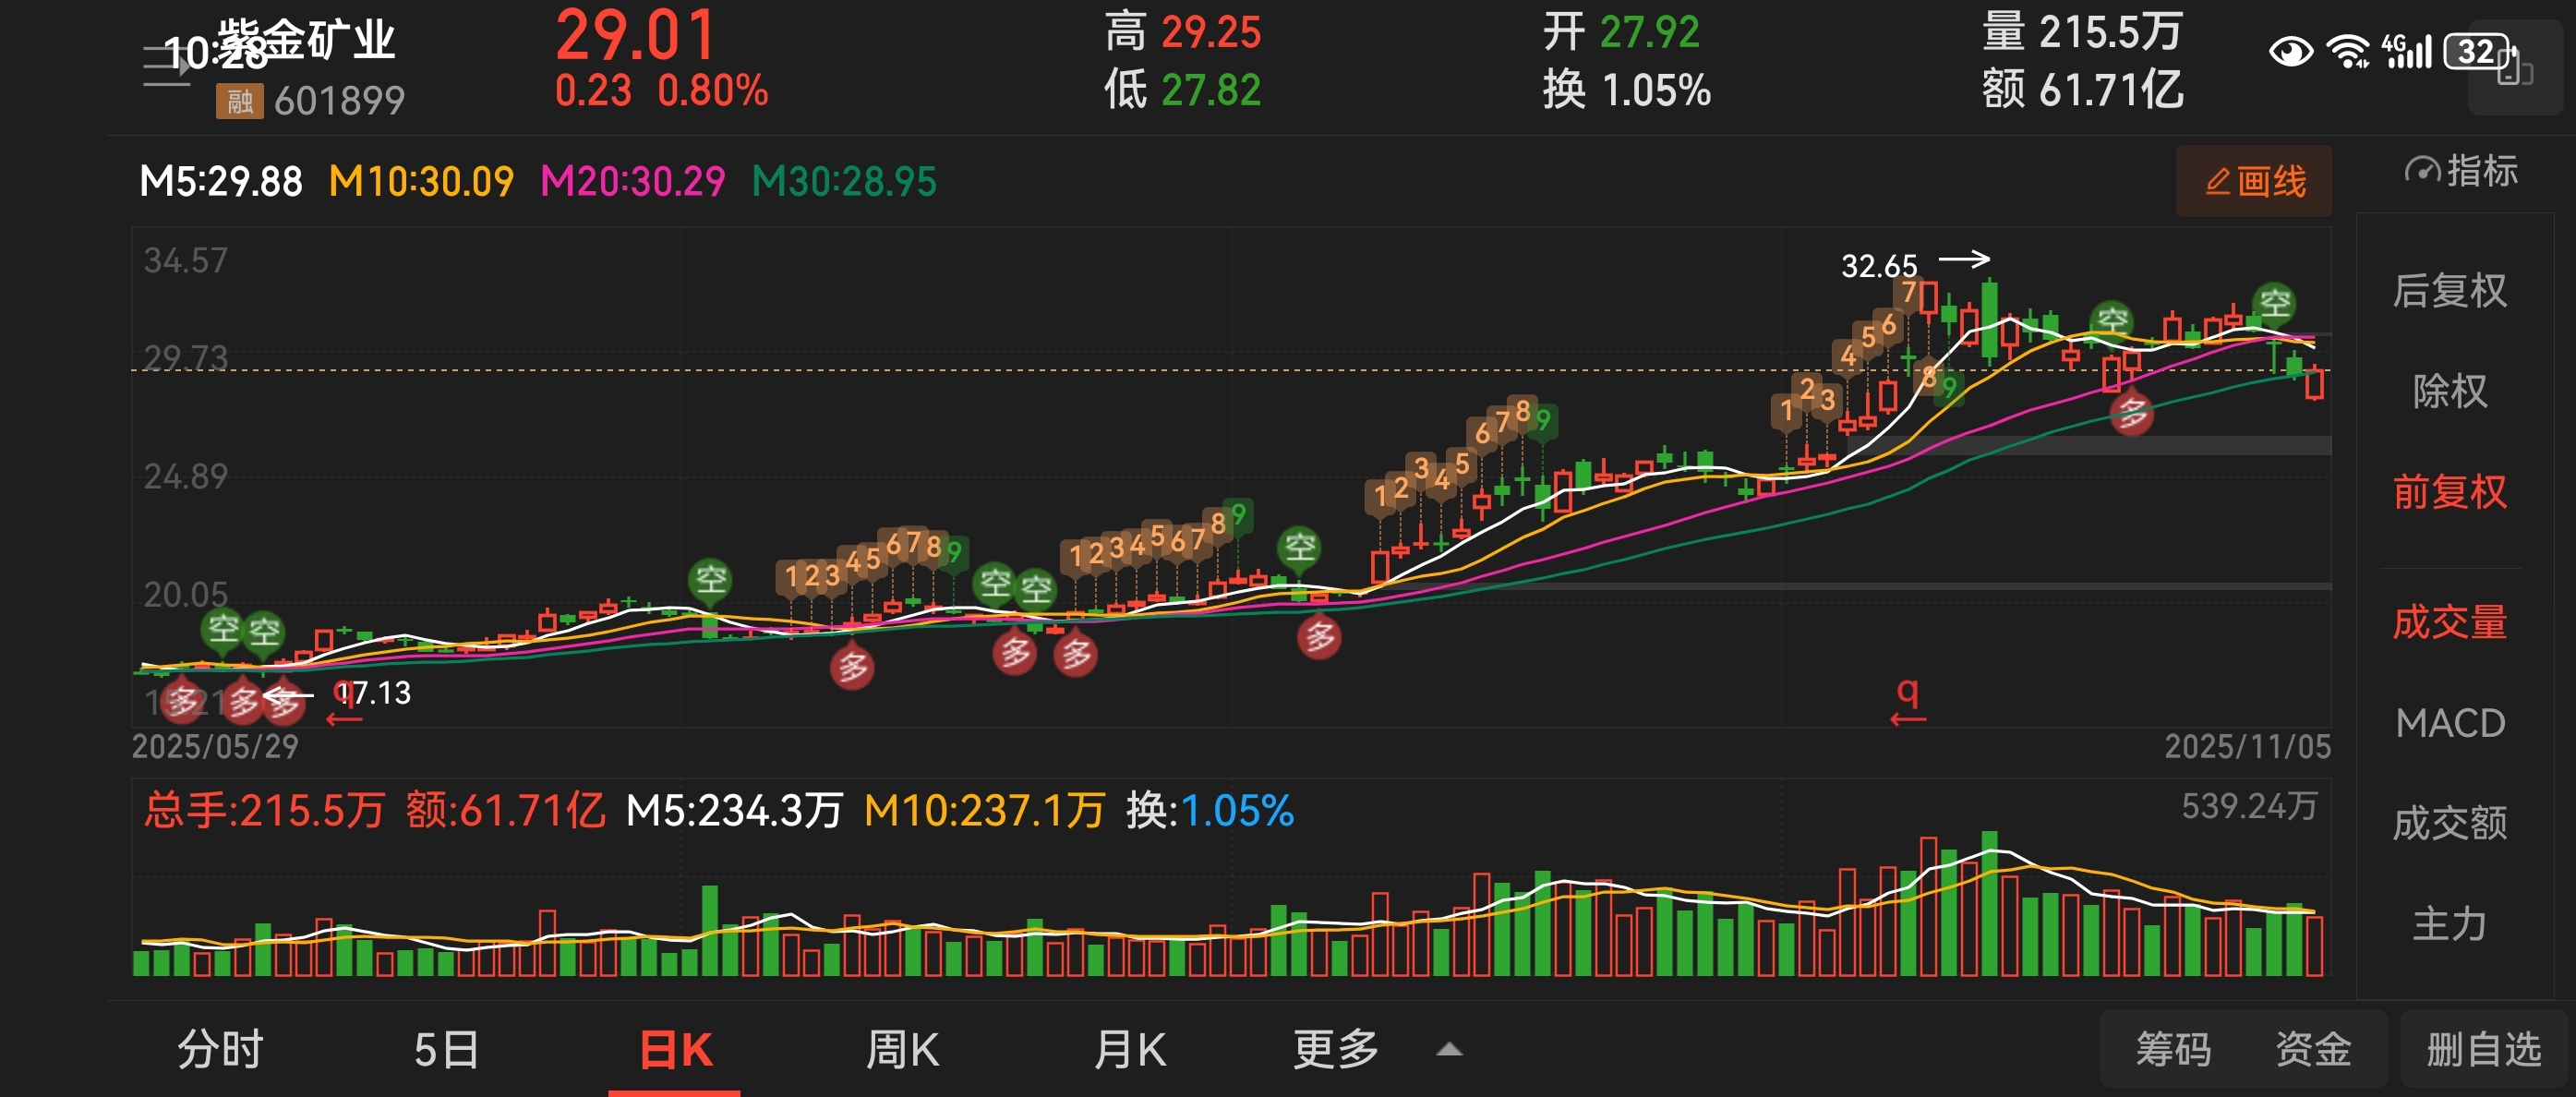Switch to the 周K weekly tab
Image resolution: width=2576 pixels, height=1097 pixels.
(x=902, y=1050)
